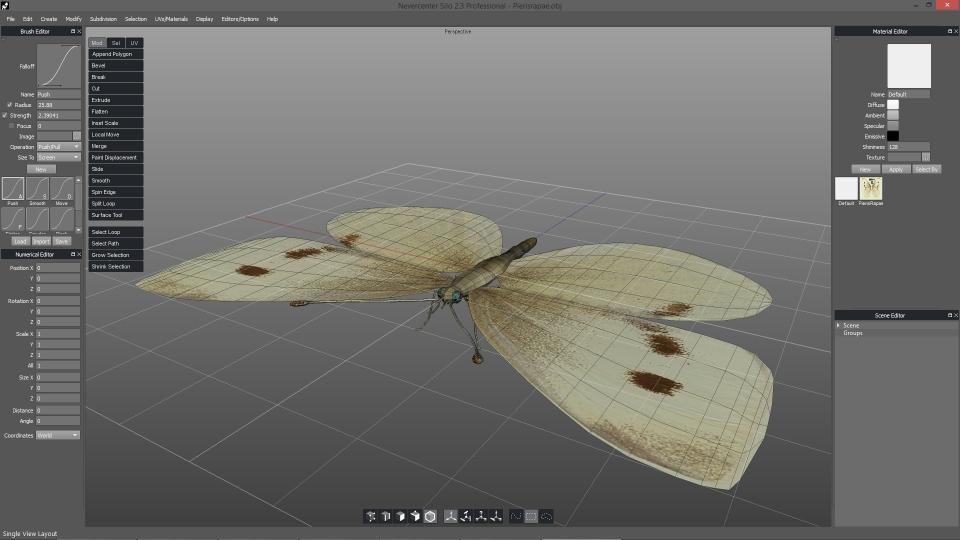Expand the Scene tree node
The image size is (960, 540).
click(838, 325)
